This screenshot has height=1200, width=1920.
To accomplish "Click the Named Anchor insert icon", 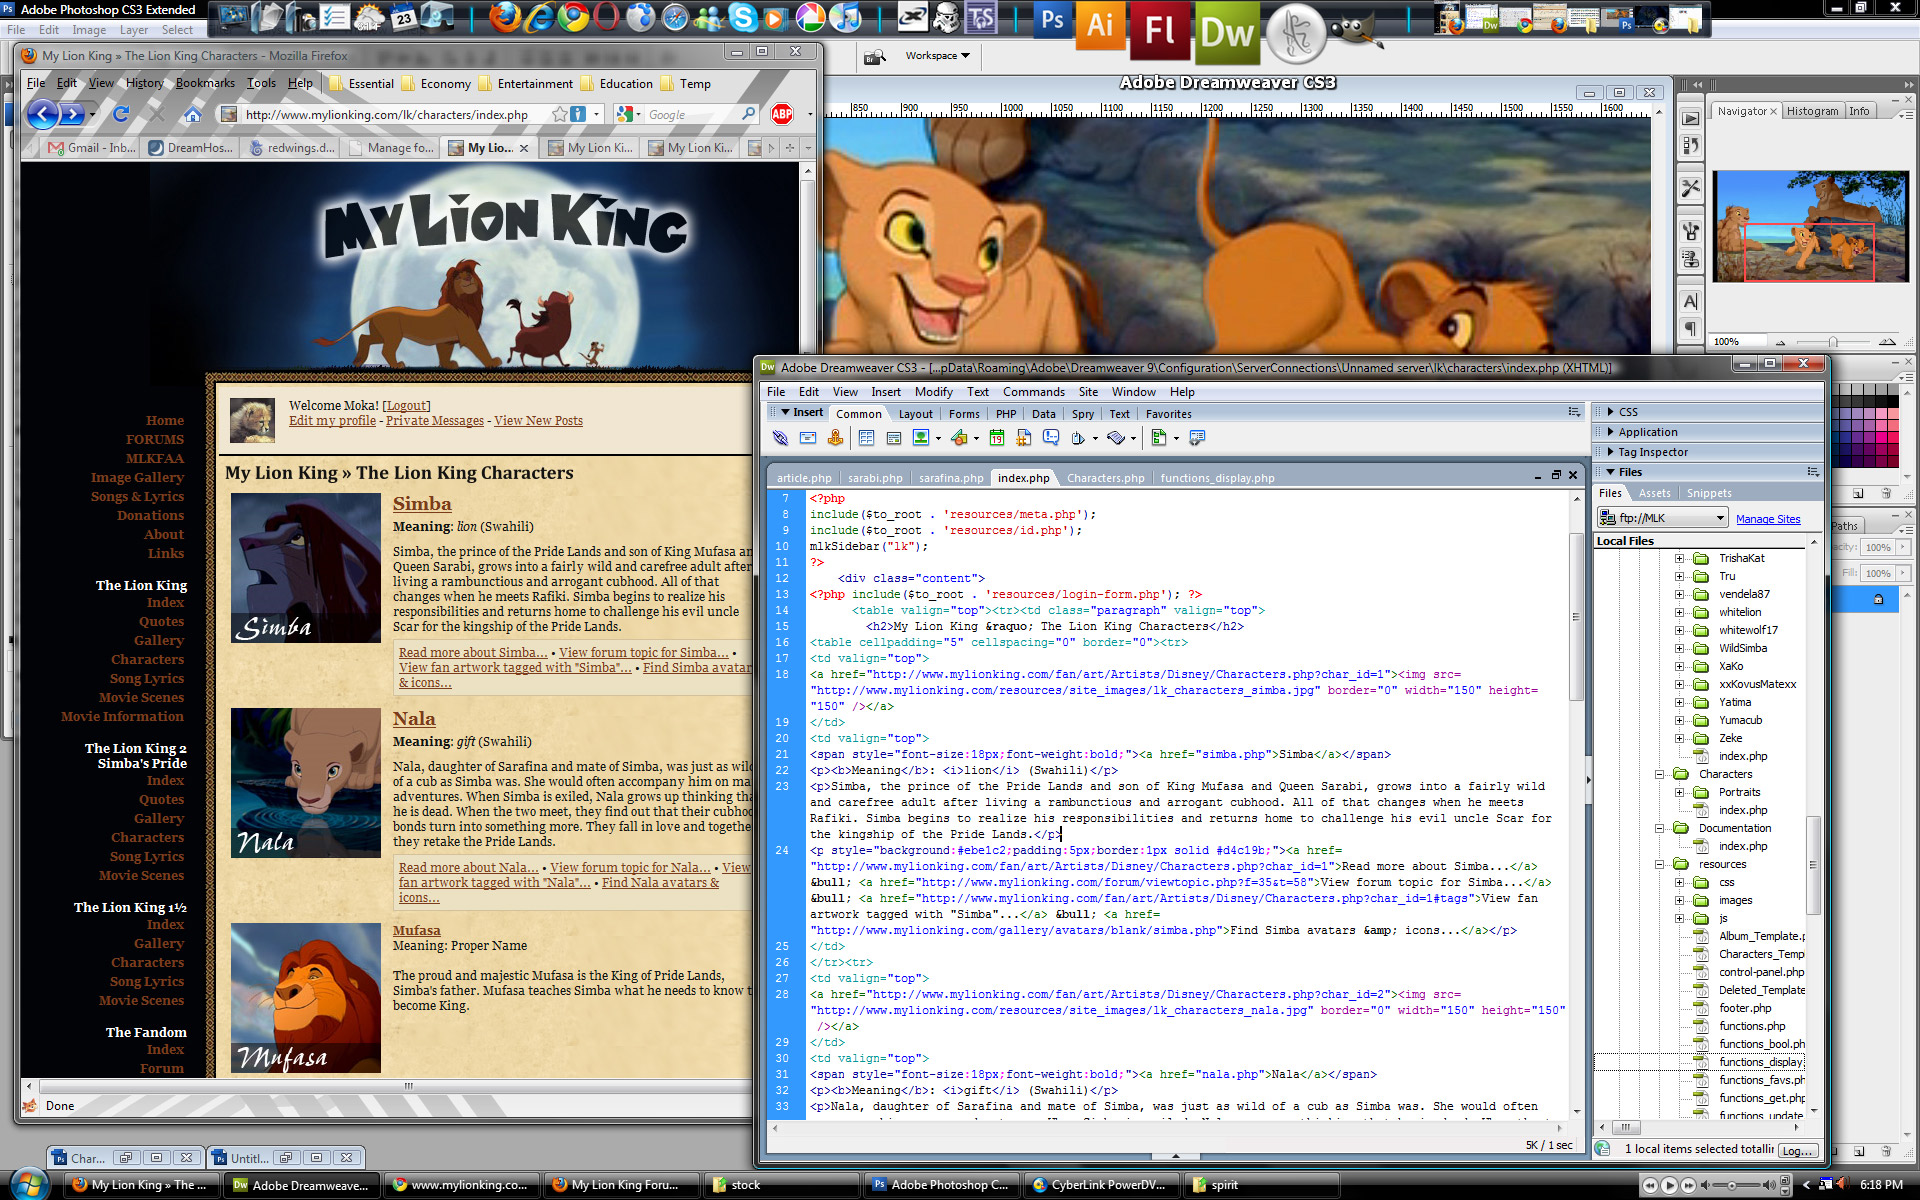I will pos(835,438).
